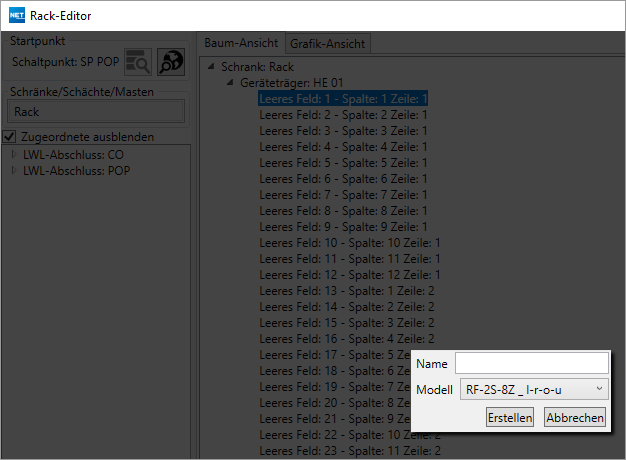Select Leeres Feld: 13 - Spalte: 1 Zeile: 2
This screenshot has height=460, width=626.
coord(347,290)
